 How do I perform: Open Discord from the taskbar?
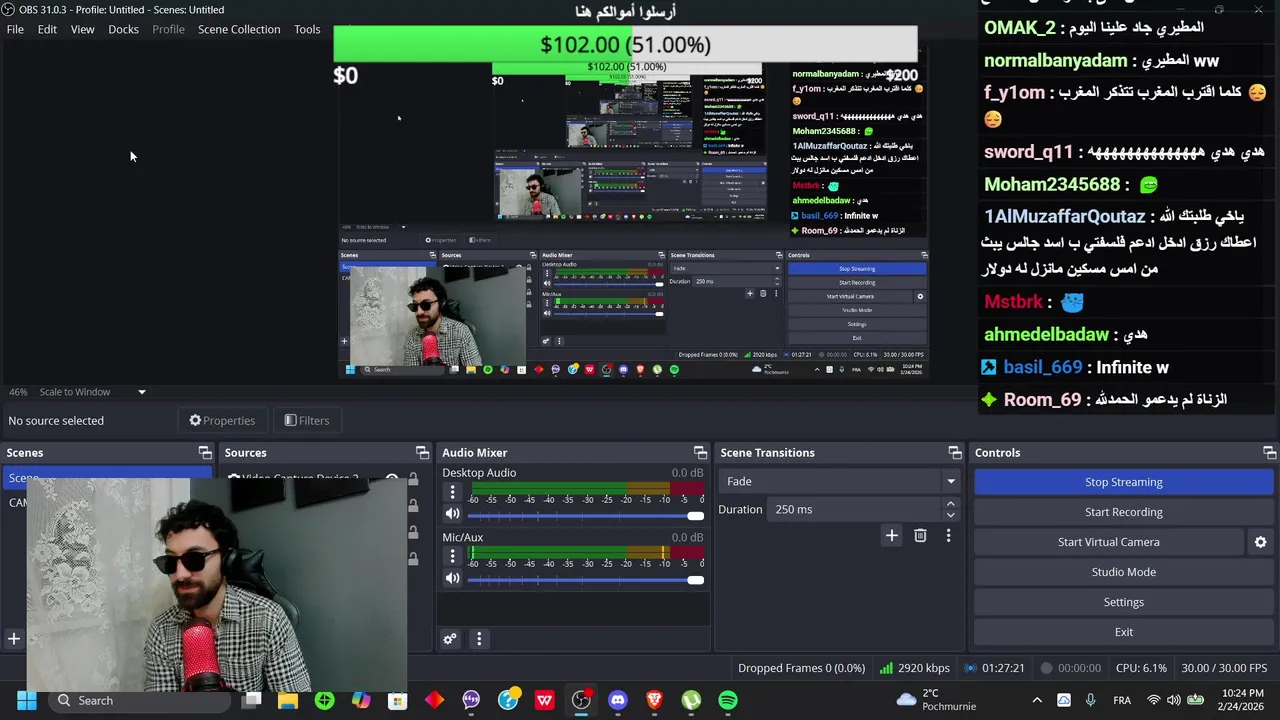(617, 700)
